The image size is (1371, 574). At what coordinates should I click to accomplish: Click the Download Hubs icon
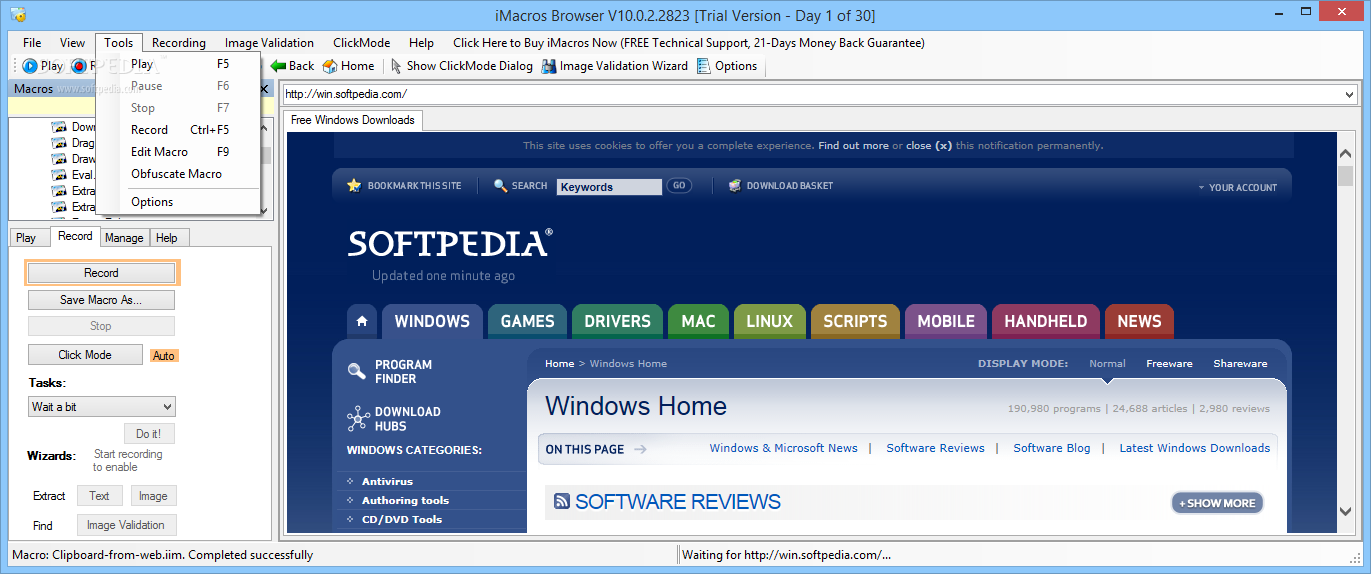pos(358,419)
